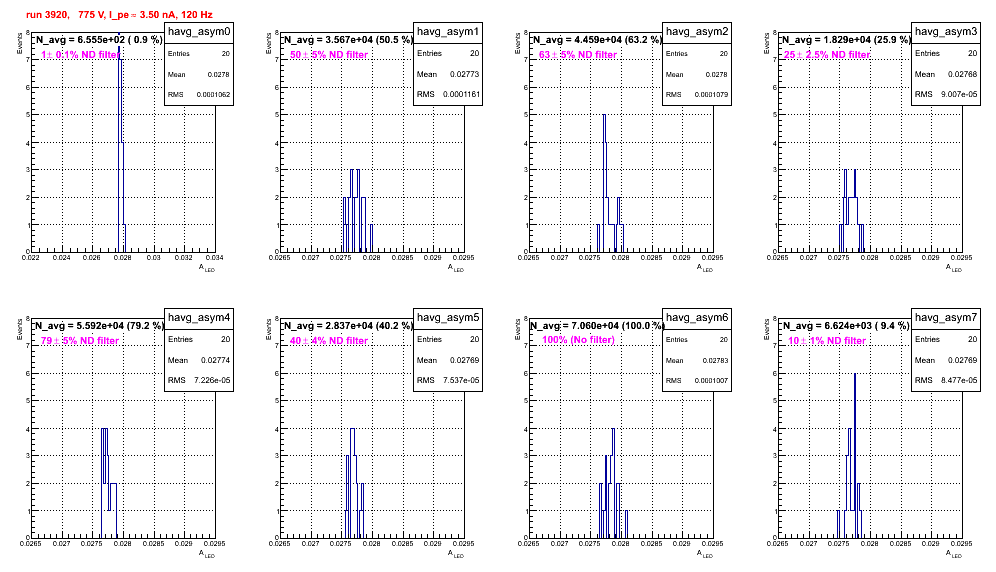Viewport: 996px width, 572px height.
Task: Pick the magenta 79± 5% ND filter text
Action: coord(80,341)
